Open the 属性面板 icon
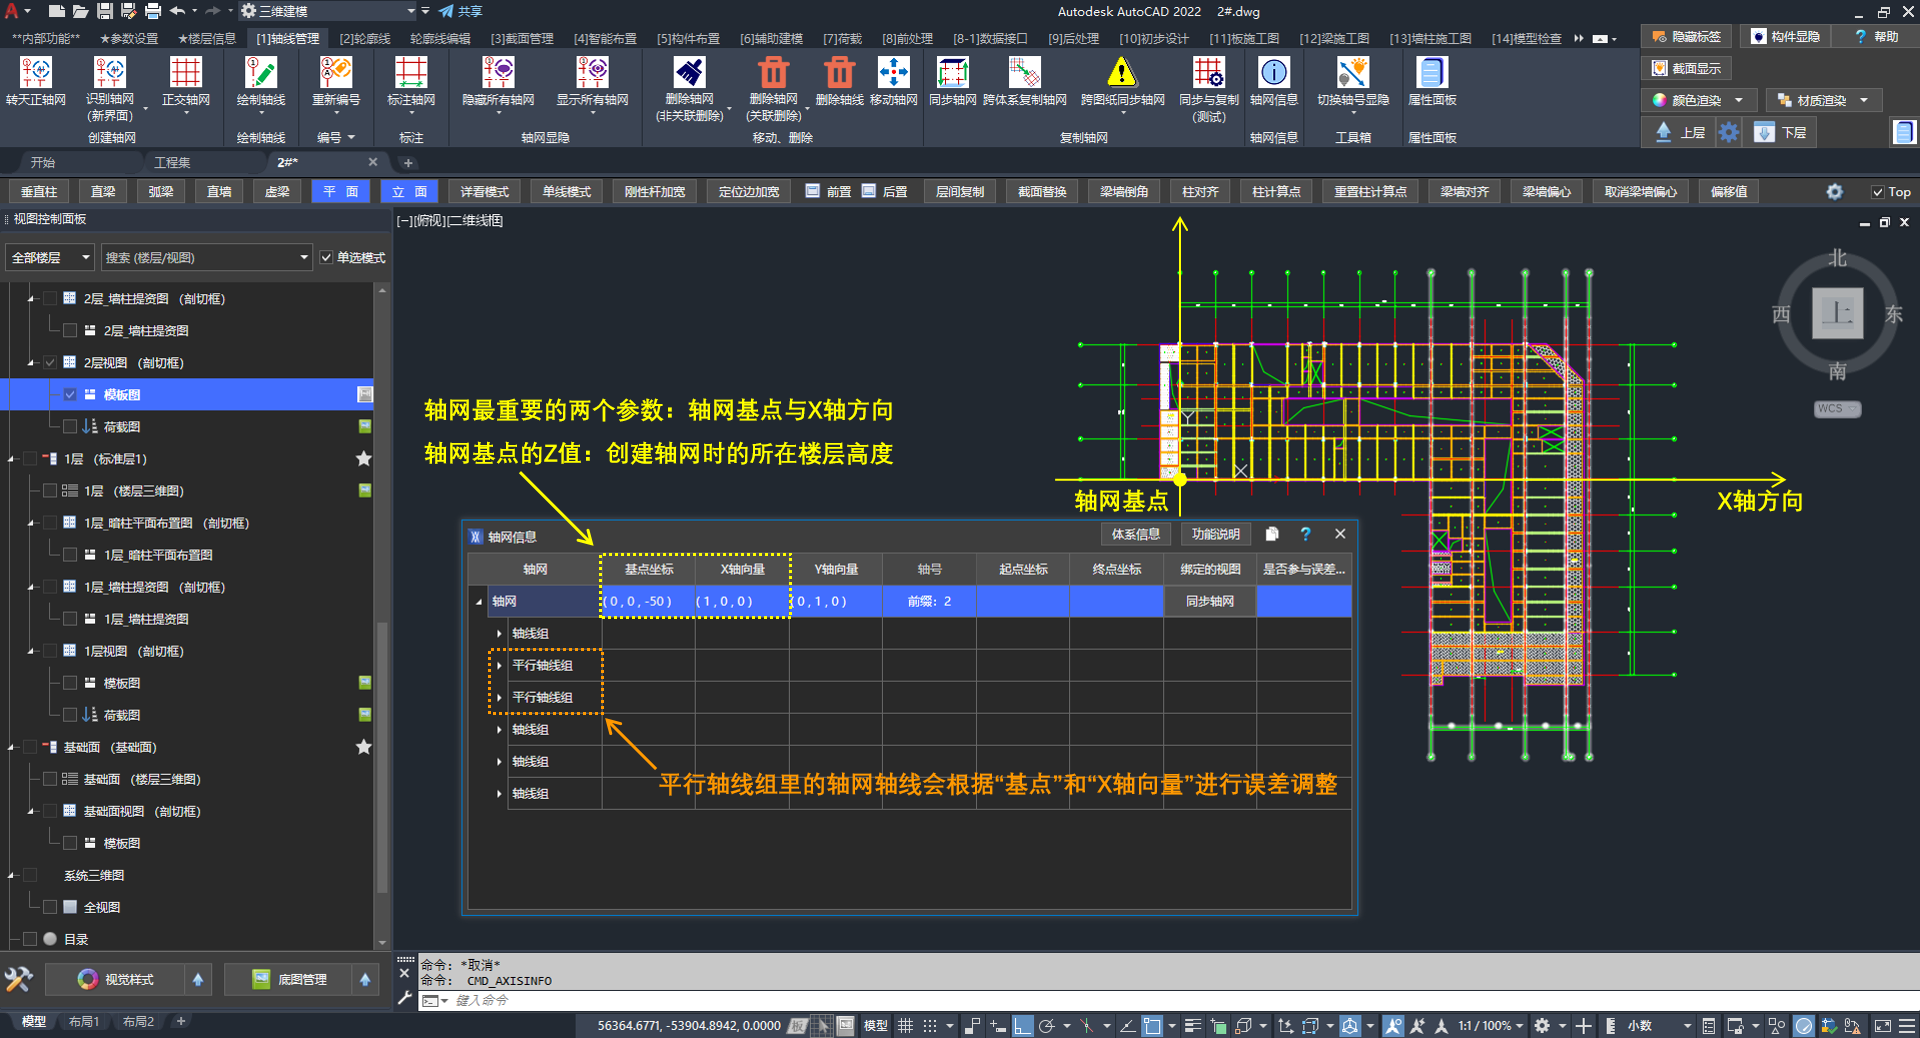1920x1038 pixels. tap(1431, 73)
